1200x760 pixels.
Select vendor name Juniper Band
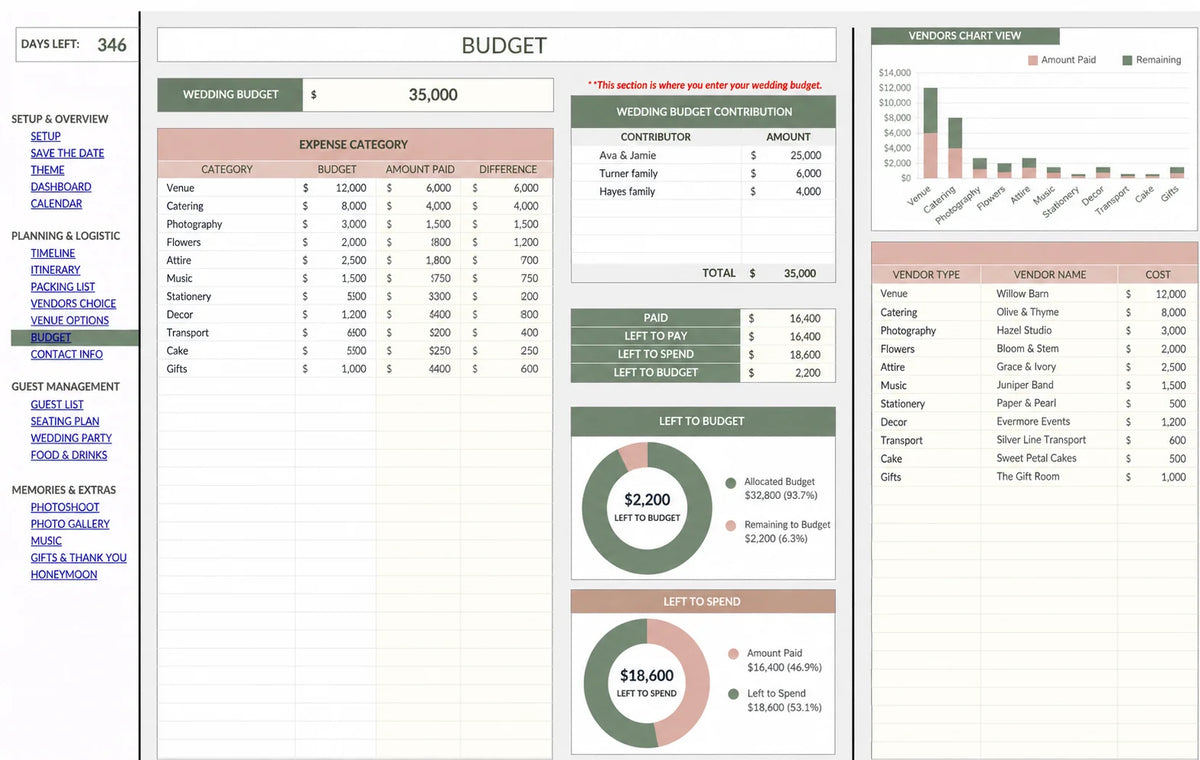point(1025,385)
